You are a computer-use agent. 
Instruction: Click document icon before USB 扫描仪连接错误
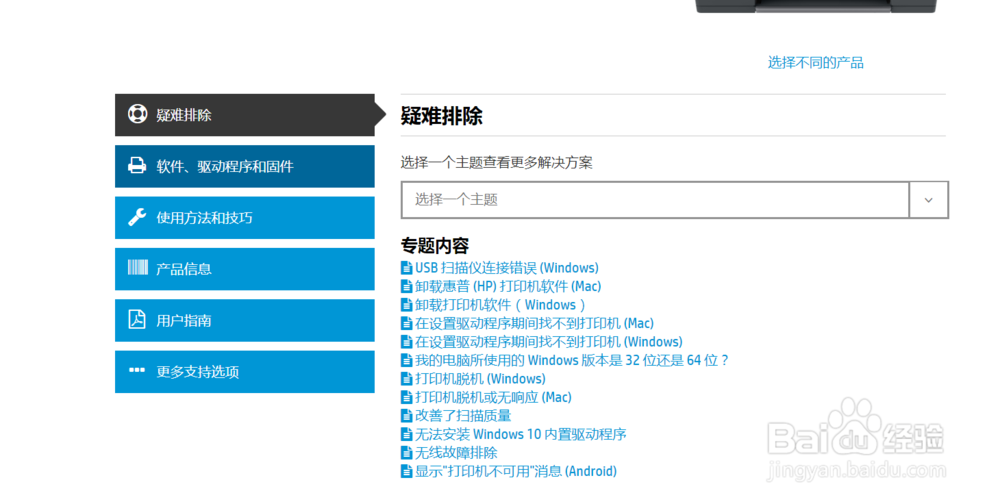[406, 268]
